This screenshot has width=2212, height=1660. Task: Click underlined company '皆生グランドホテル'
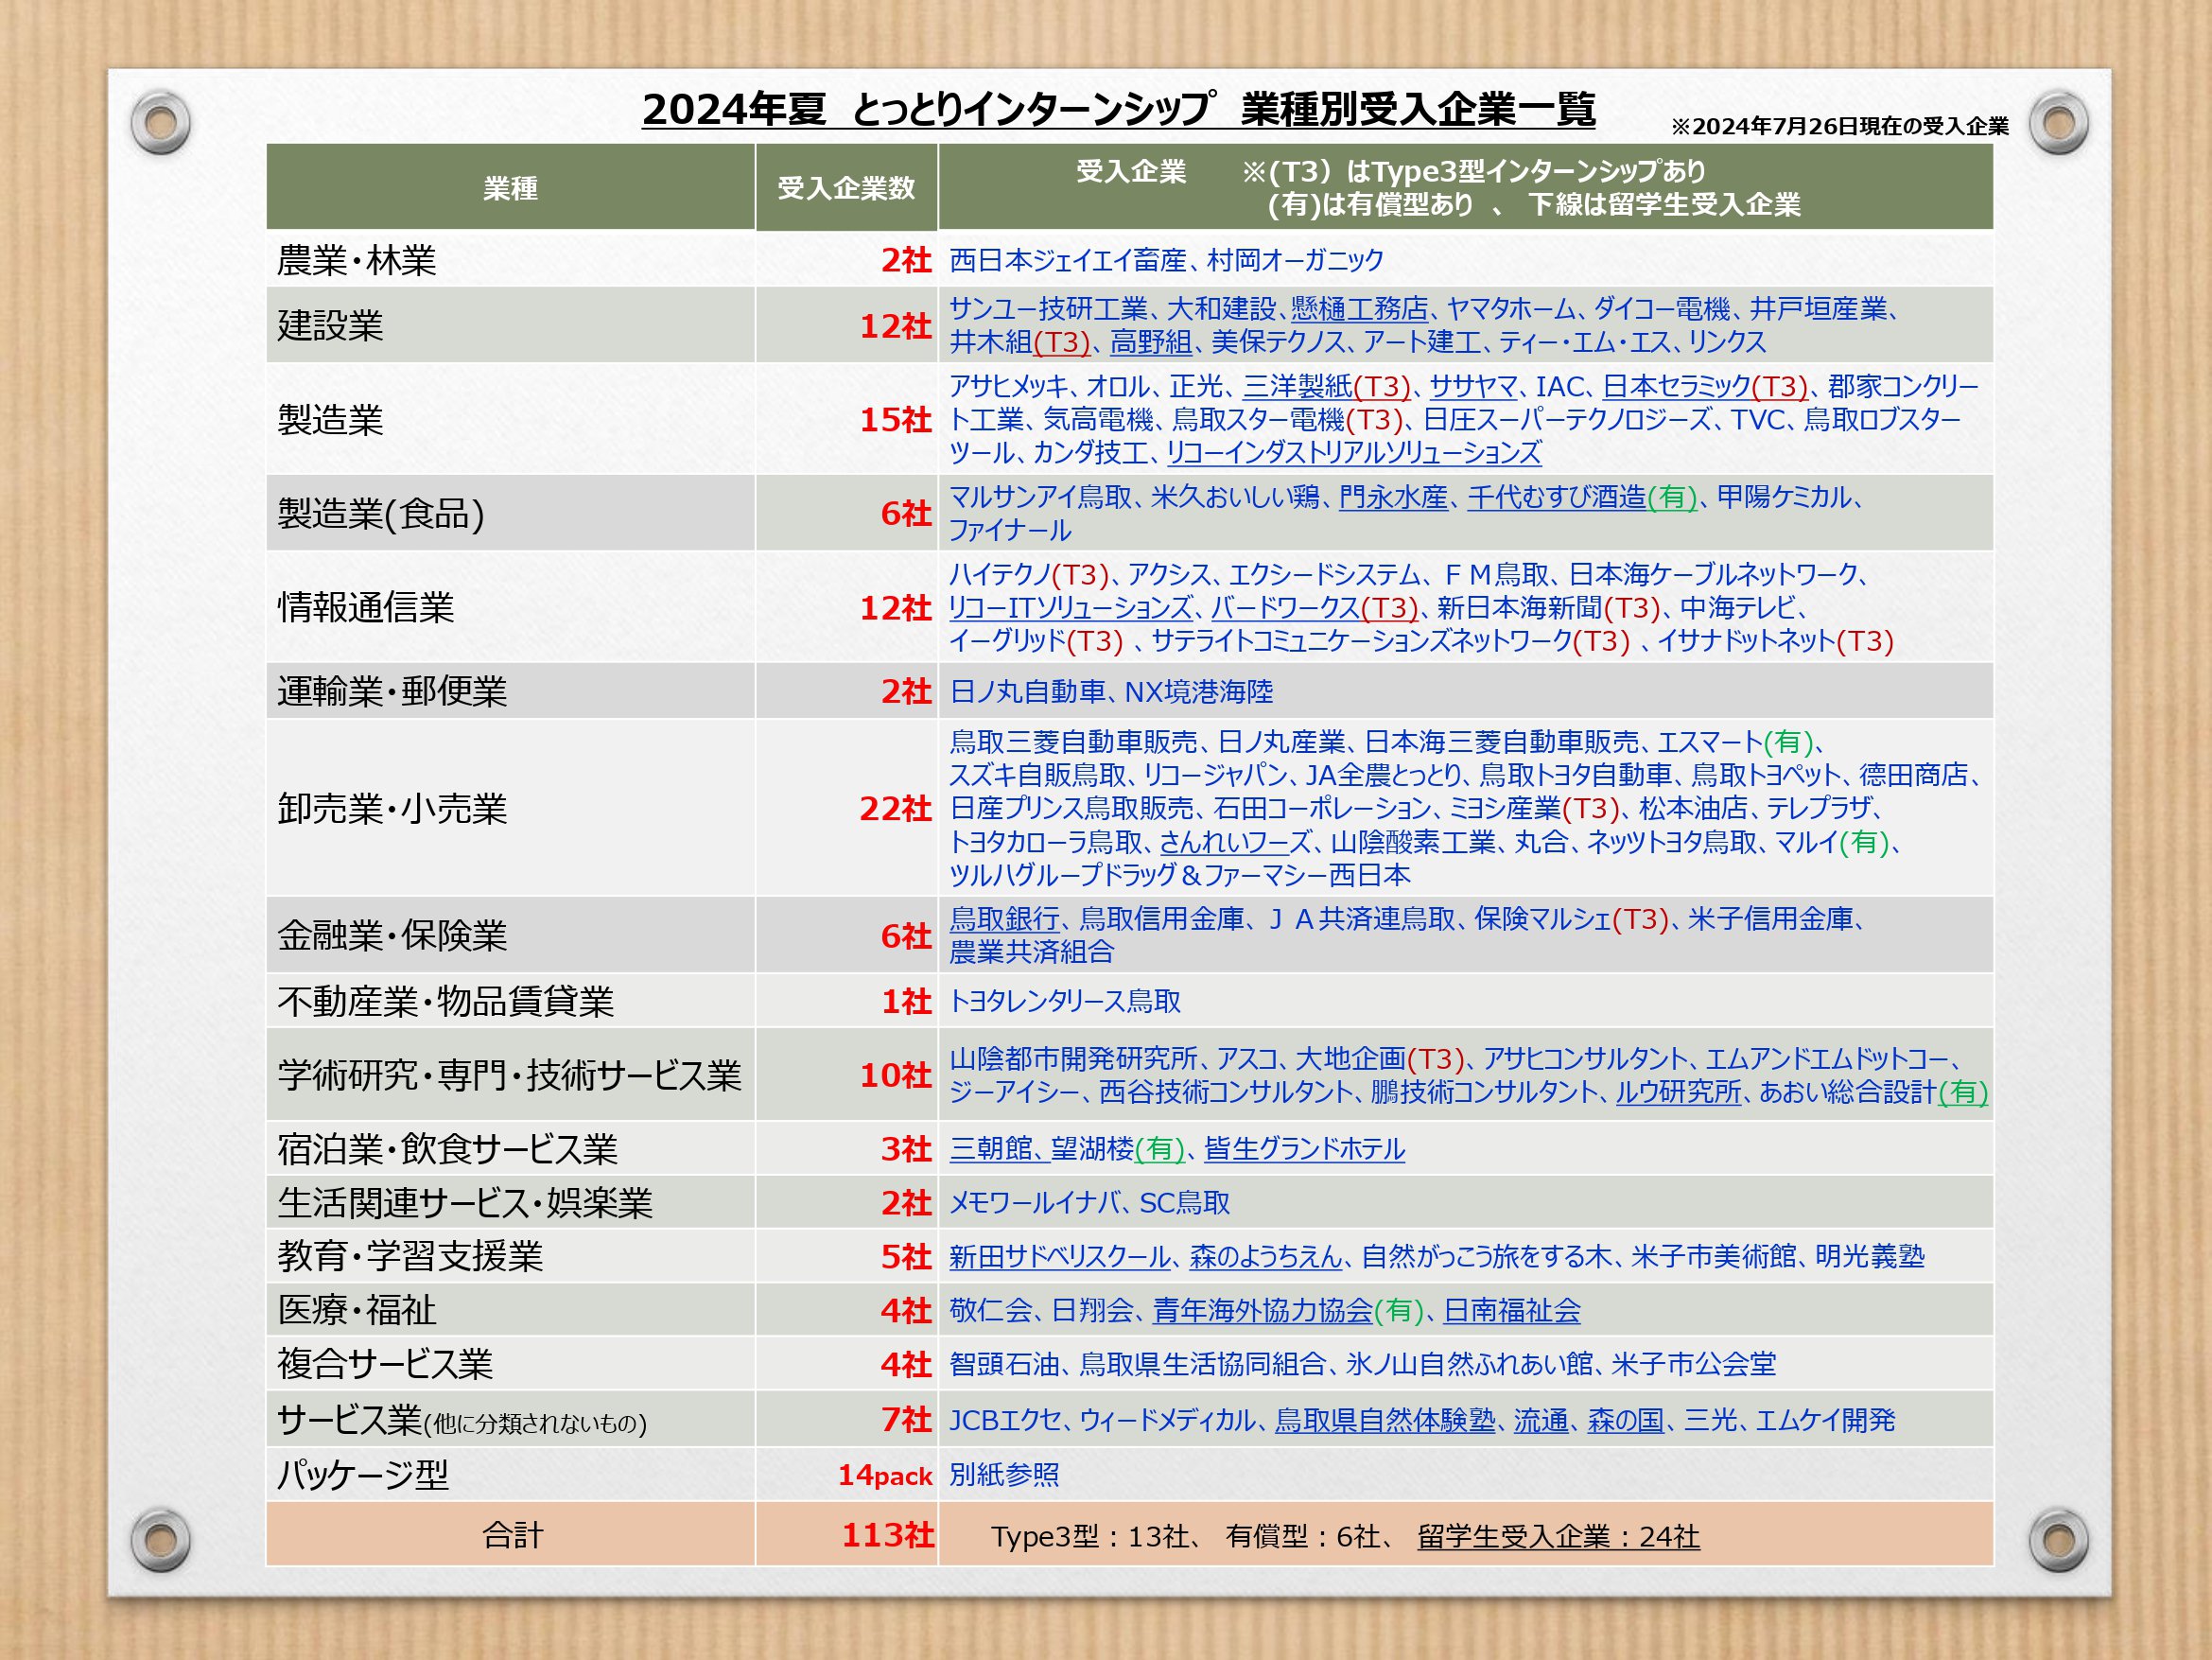(x=1304, y=1149)
